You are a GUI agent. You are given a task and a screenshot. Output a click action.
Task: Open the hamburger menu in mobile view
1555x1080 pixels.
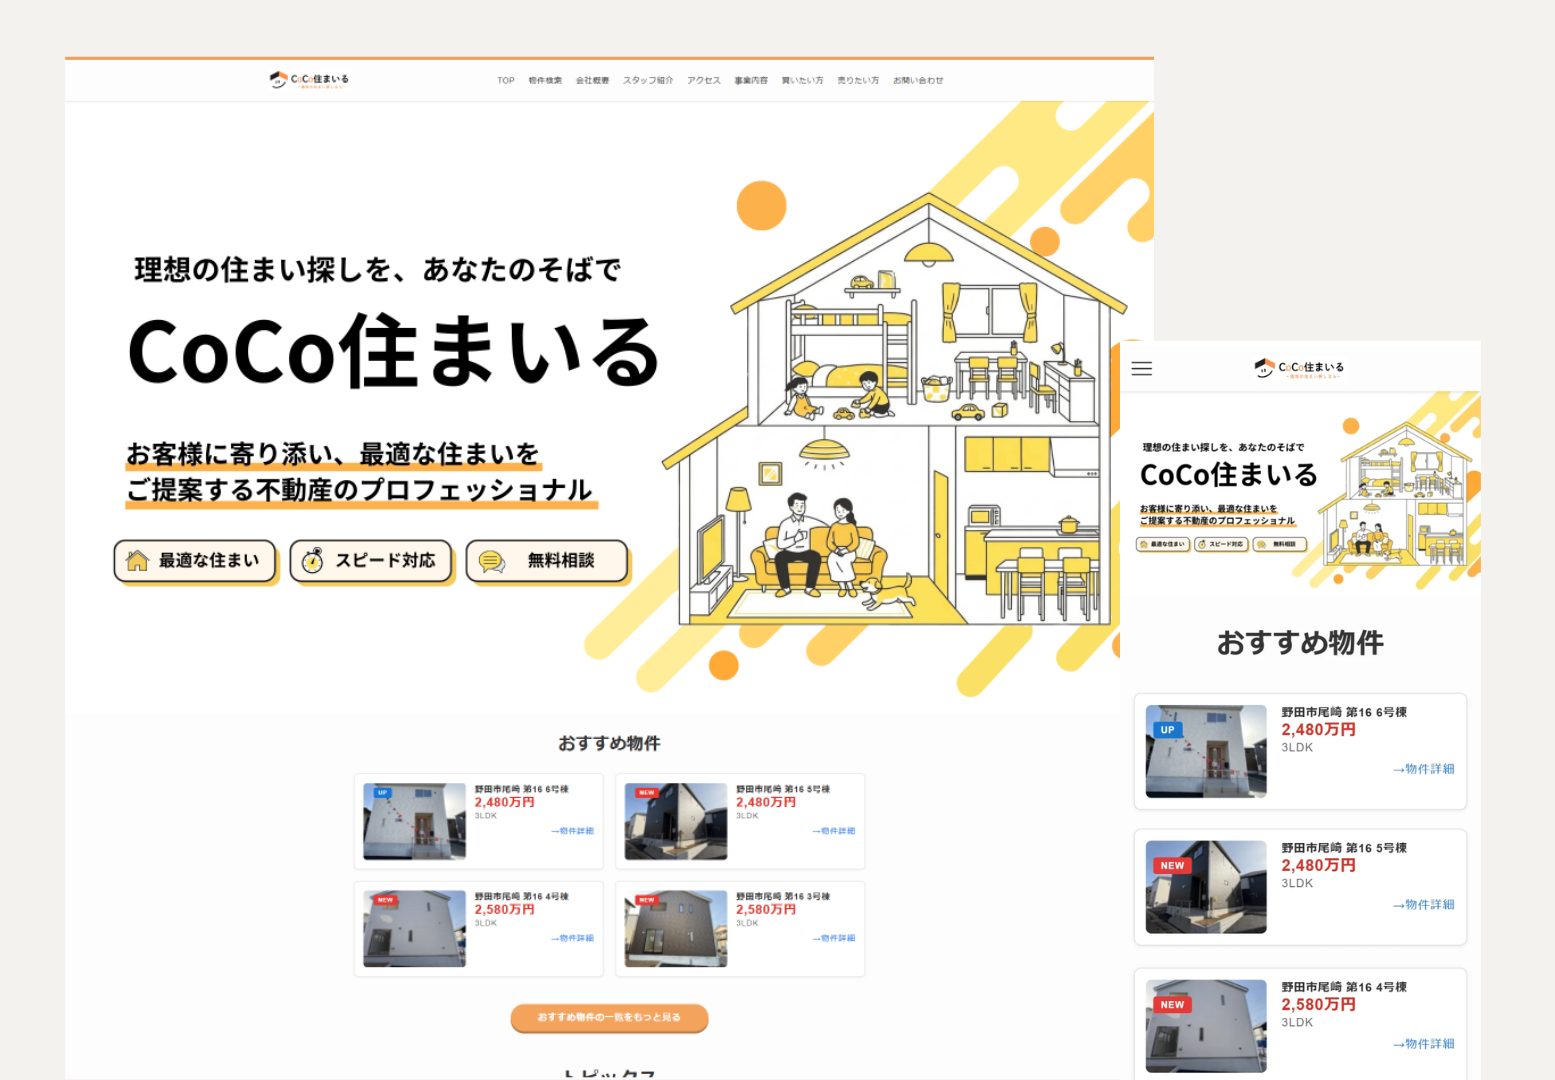pos(1141,368)
